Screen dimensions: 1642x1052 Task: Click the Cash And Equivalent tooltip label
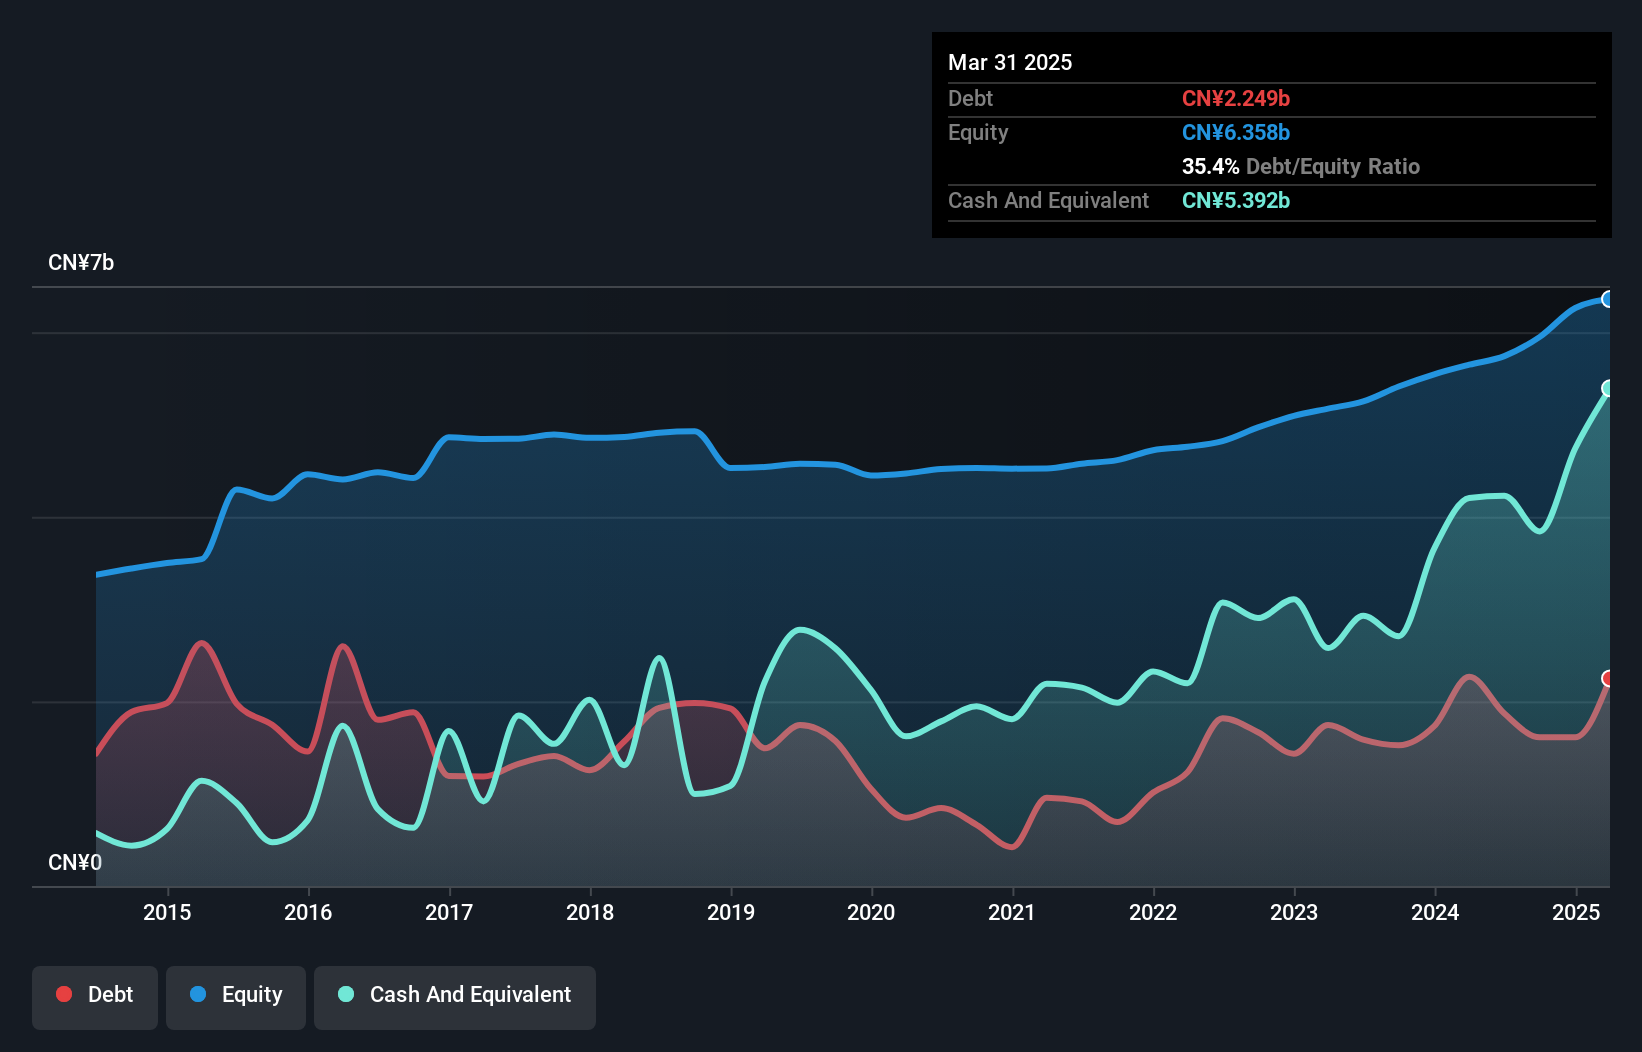(1049, 200)
